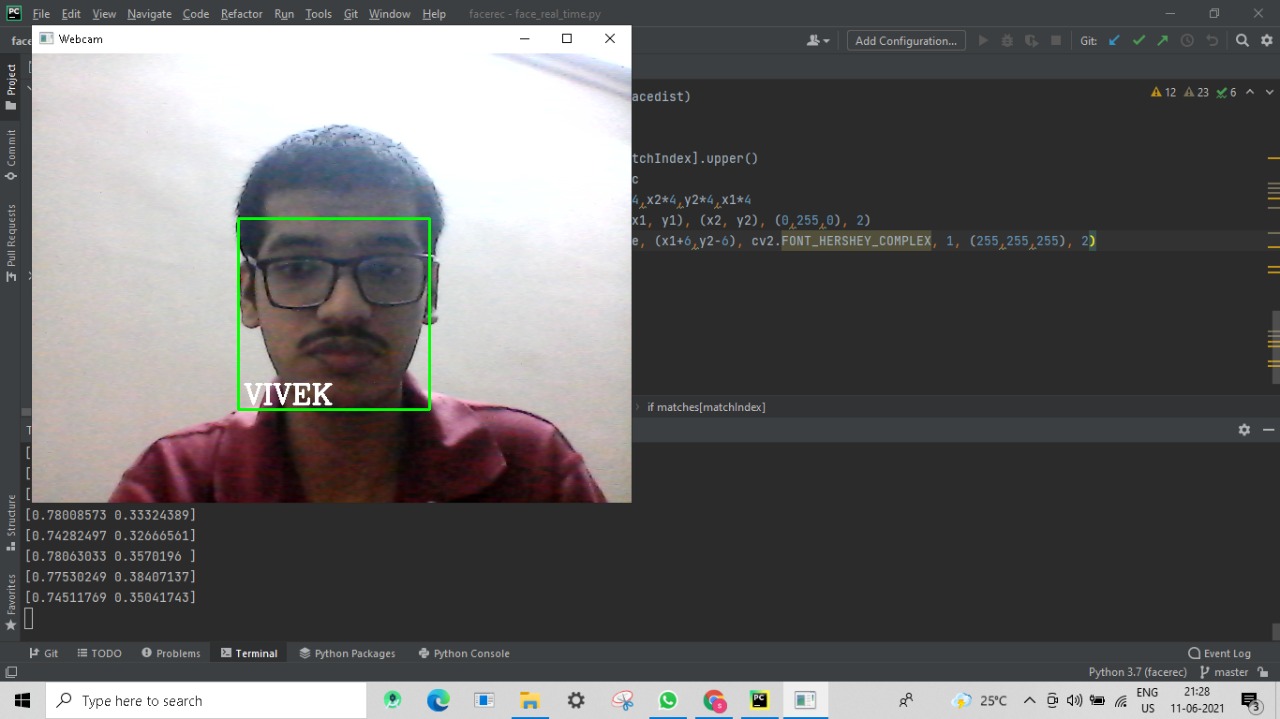
Task: Click the 25°C weather widget
Action: pos(981,700)
